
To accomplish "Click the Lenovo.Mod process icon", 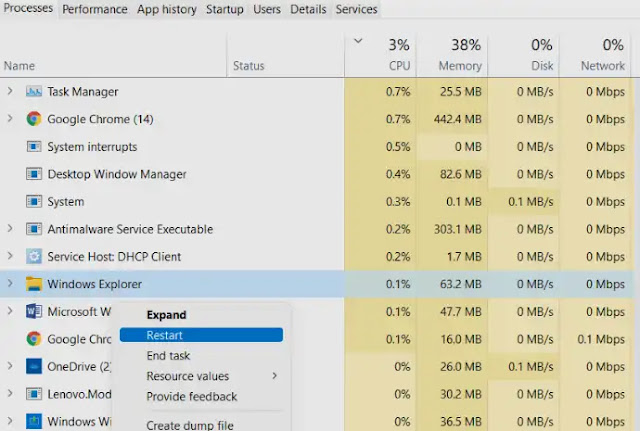I will click(x=34, y=394).
